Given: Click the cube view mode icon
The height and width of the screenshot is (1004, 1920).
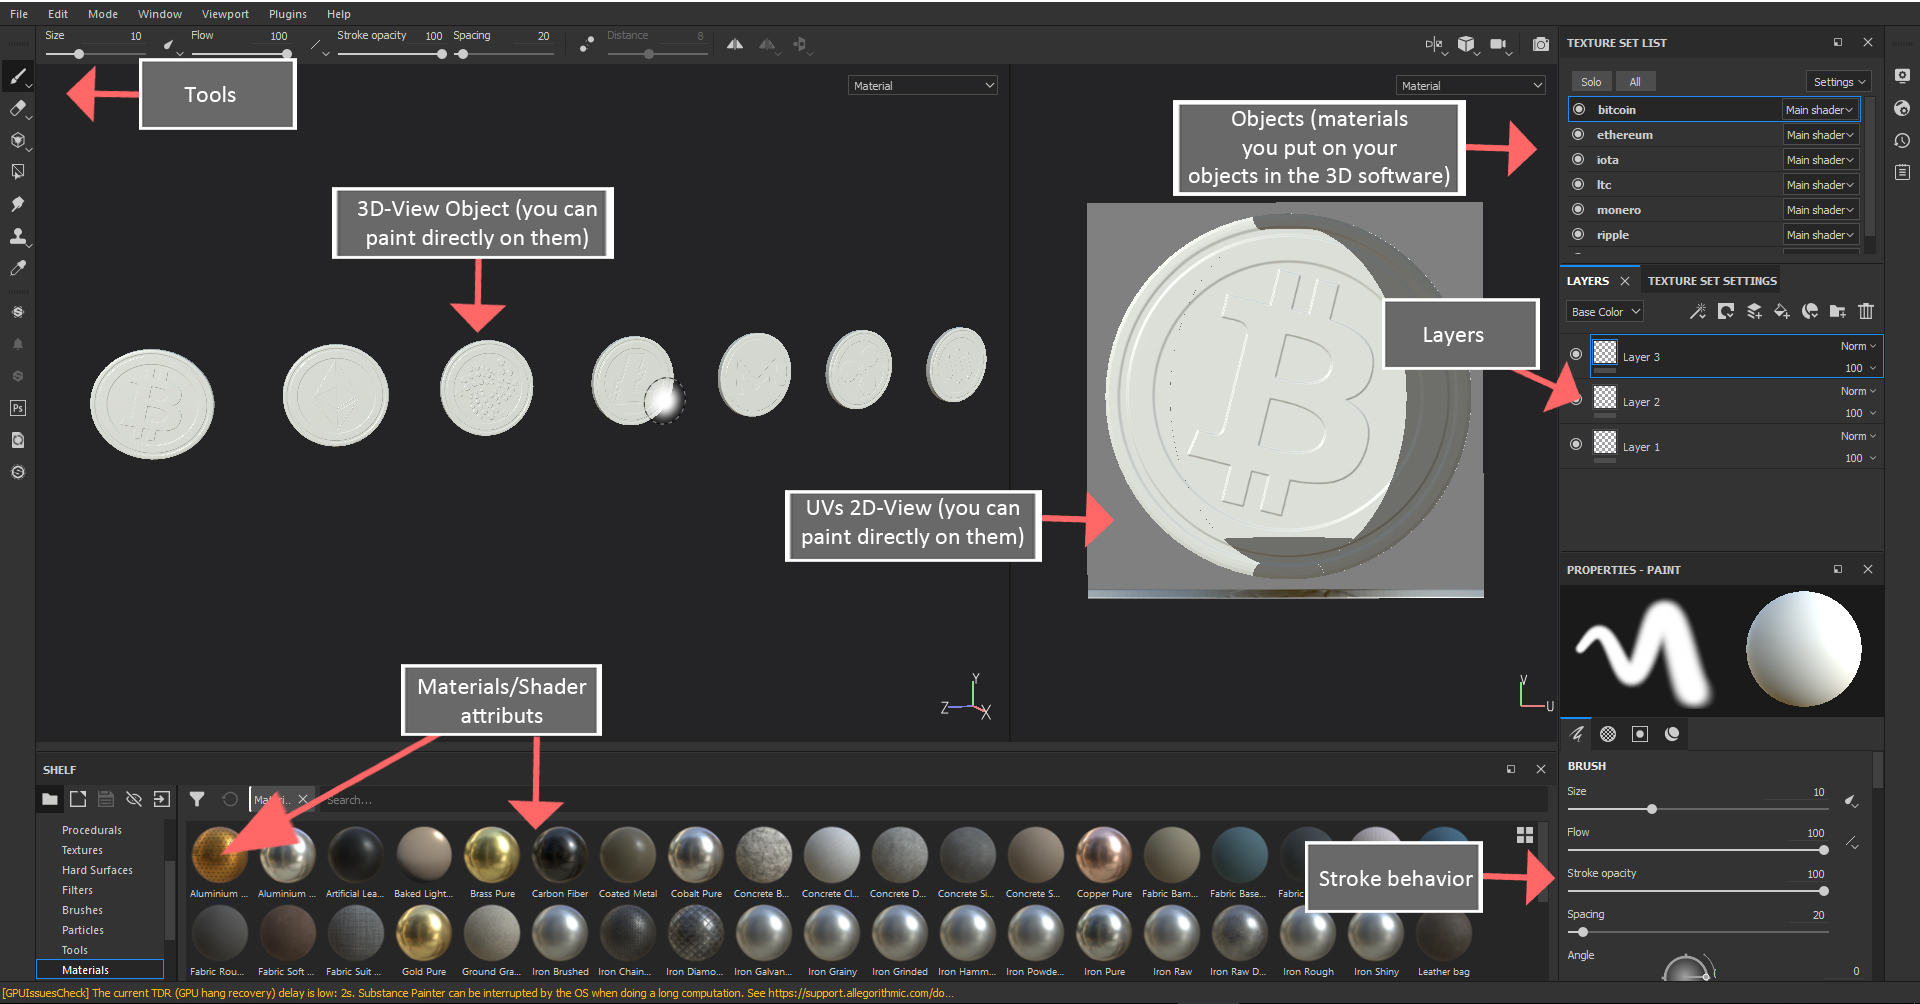Looking at the screenshot, I should coord(1466,44).
